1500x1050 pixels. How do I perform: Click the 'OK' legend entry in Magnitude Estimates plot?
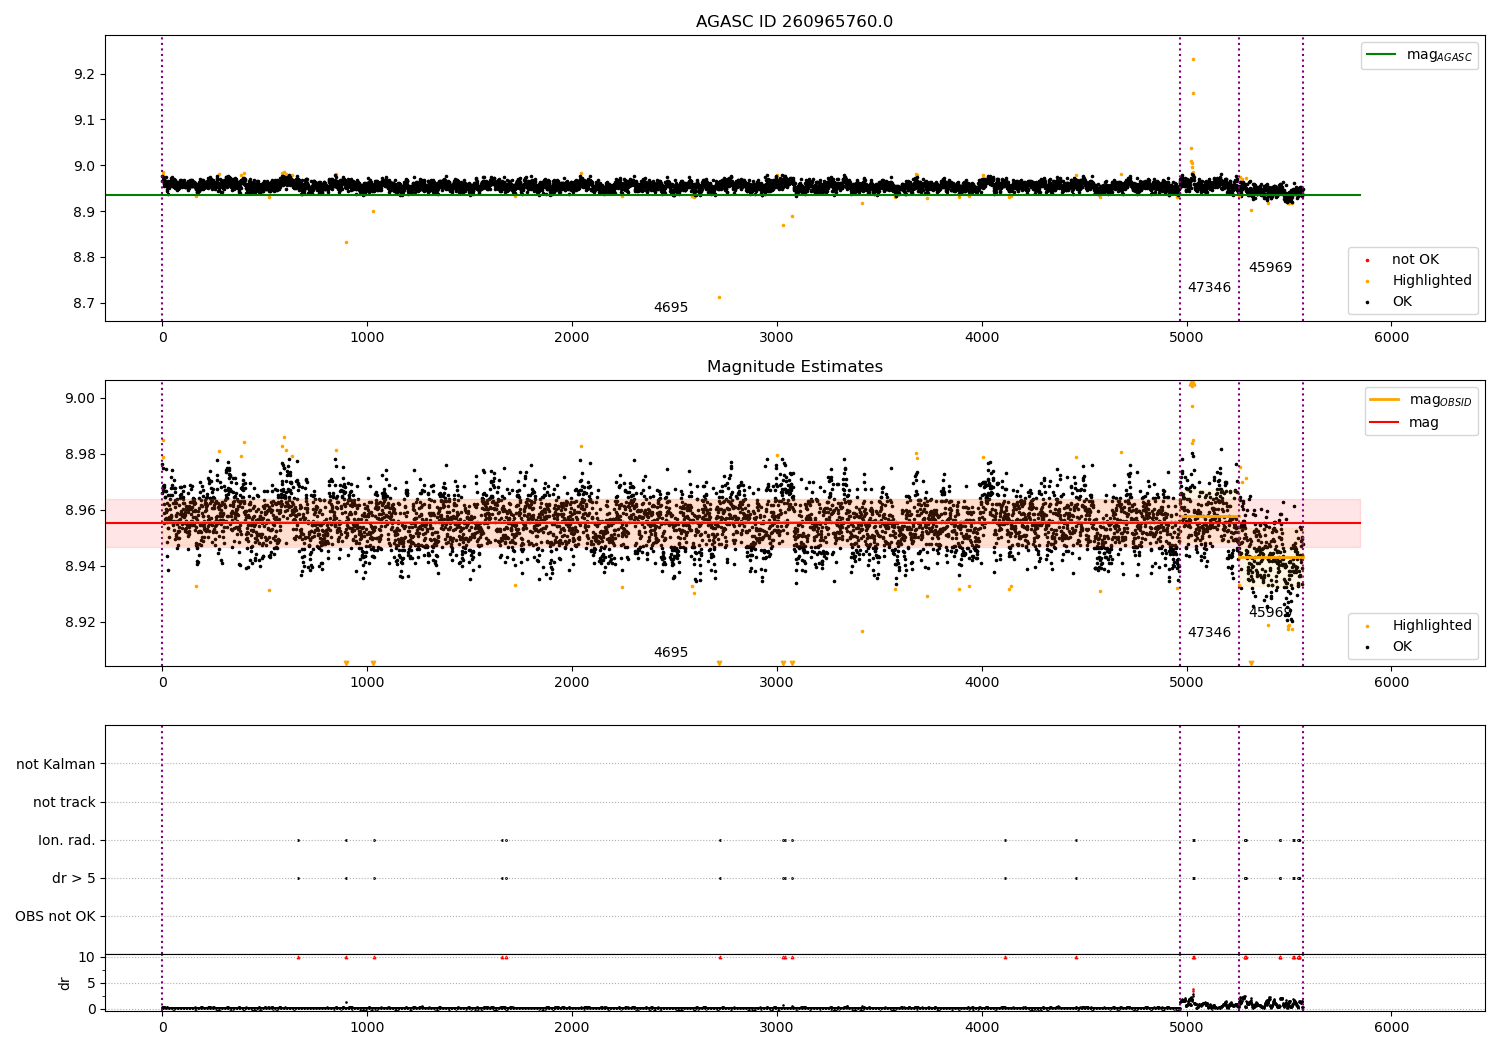[x=1390, y=647]
